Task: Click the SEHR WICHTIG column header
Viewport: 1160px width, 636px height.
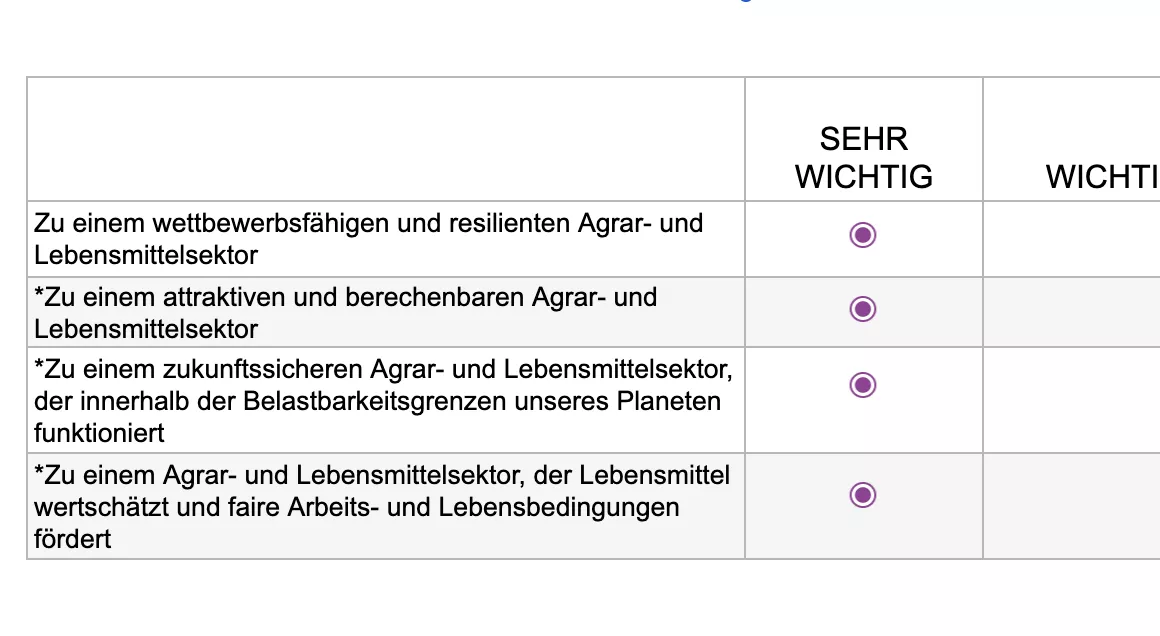Action: point(863,158)
